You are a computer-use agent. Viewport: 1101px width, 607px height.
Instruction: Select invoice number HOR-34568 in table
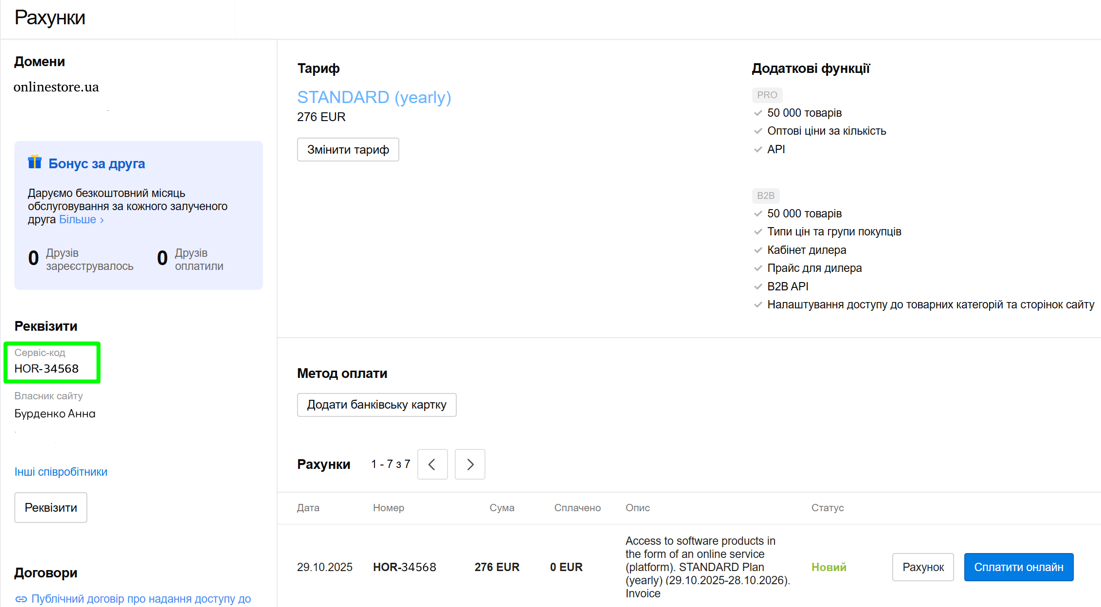click(x=404, y=567)
